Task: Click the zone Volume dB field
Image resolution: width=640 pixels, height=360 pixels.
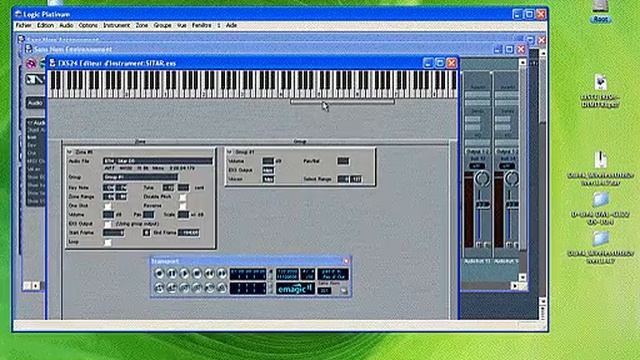Action: 108,215
